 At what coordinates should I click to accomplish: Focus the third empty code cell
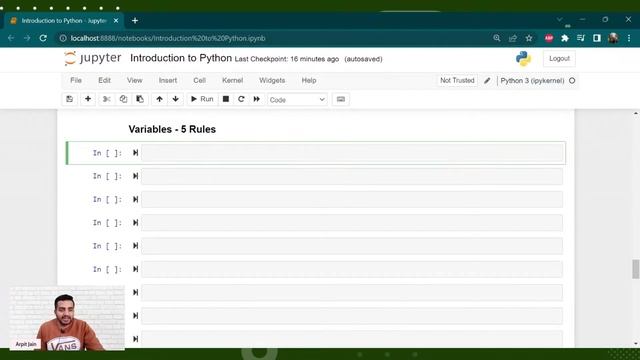click(352, 200)
